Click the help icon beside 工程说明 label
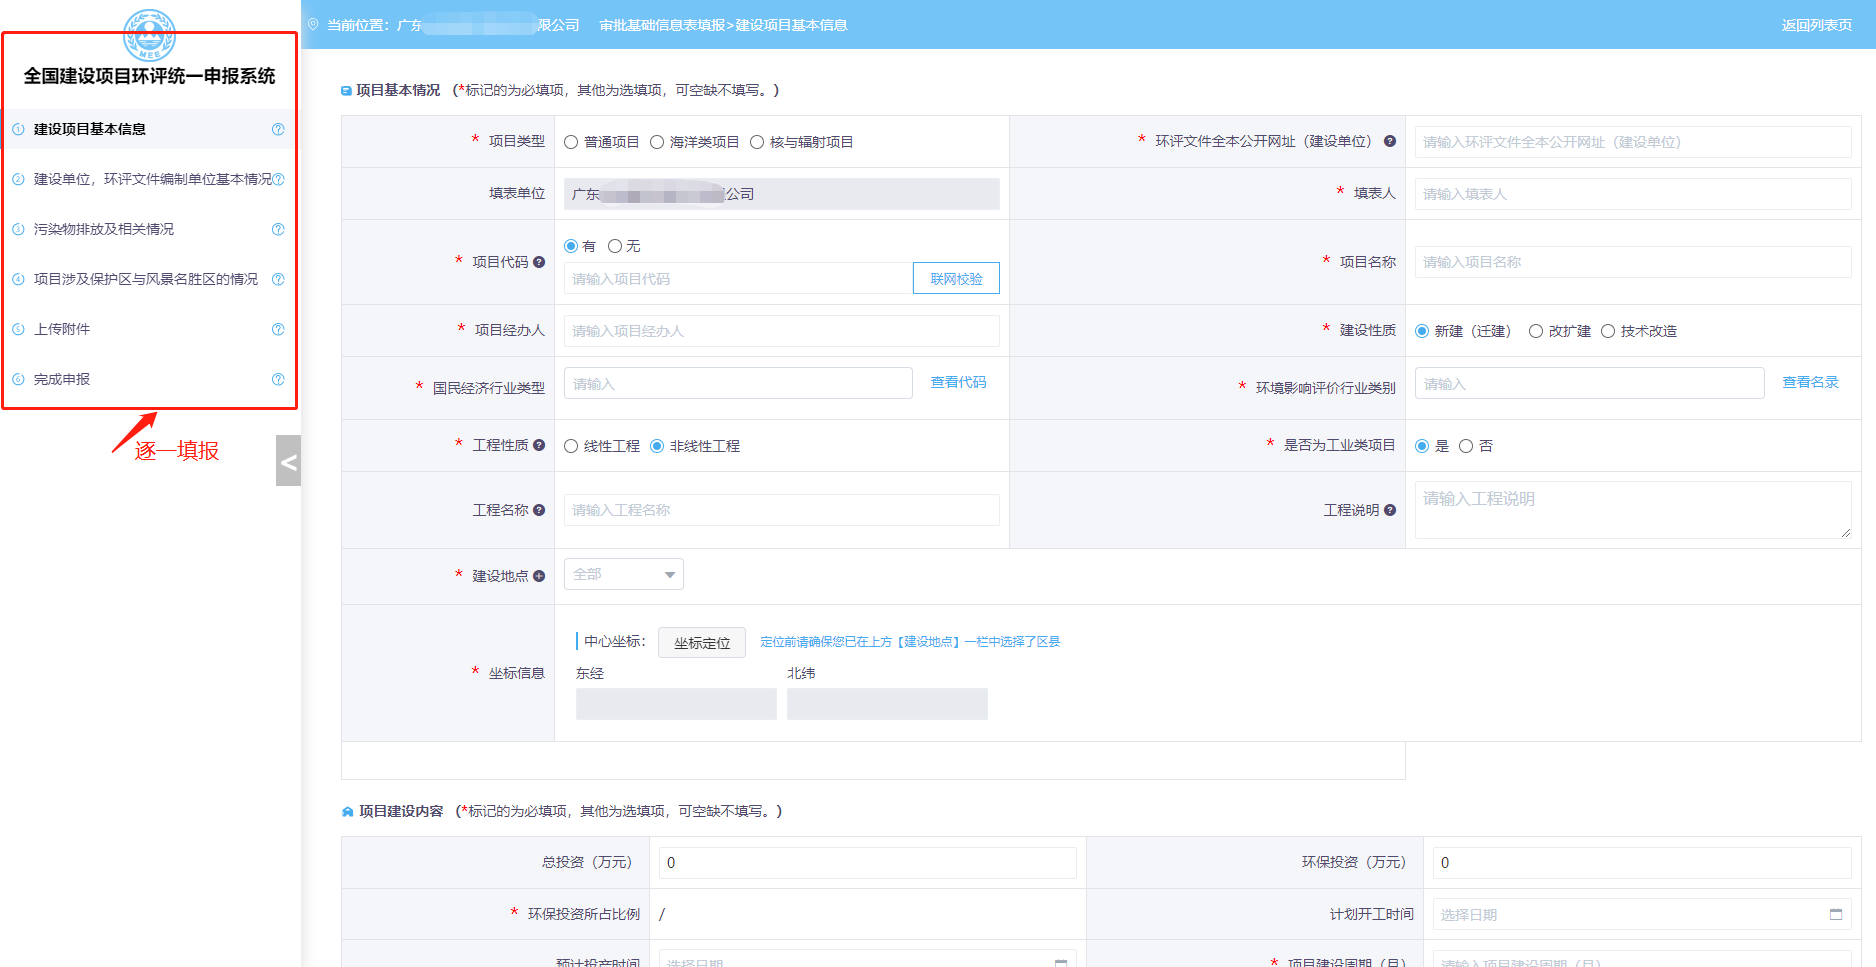 pyautogui.click(x=1390, y=510)
